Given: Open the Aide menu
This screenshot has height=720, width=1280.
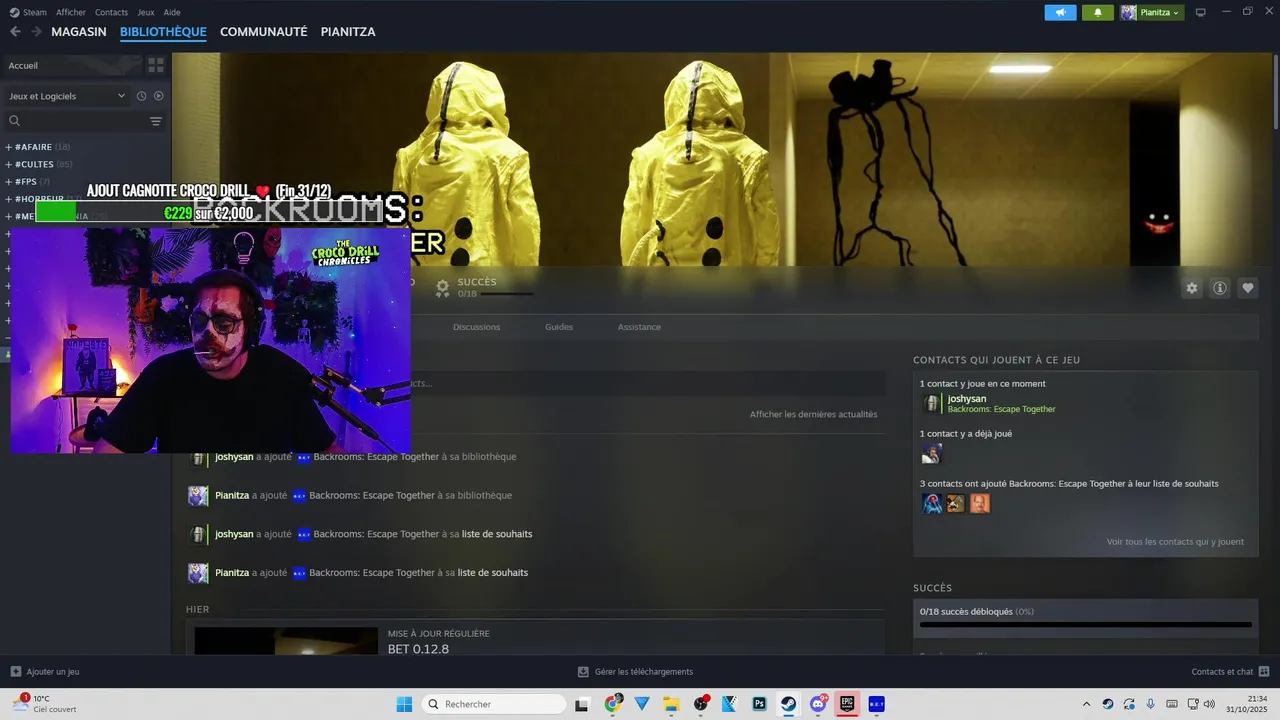Looking at the screenshot, I should [172, 12].
